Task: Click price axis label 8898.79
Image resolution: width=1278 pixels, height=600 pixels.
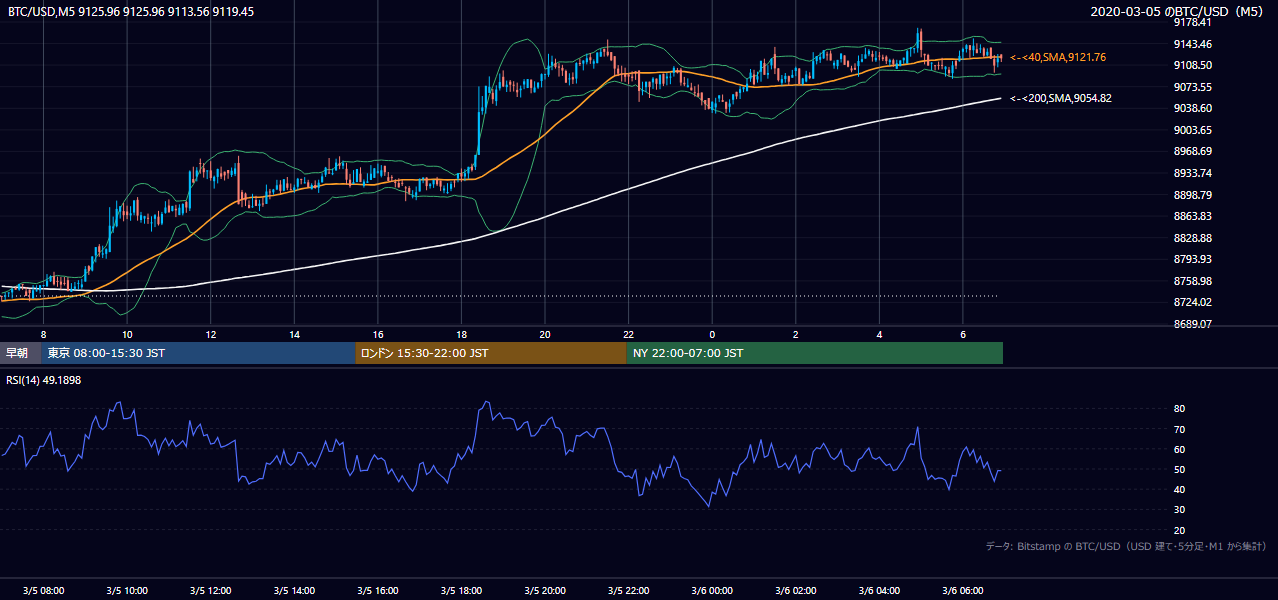Action: [x=1192, y=195]
